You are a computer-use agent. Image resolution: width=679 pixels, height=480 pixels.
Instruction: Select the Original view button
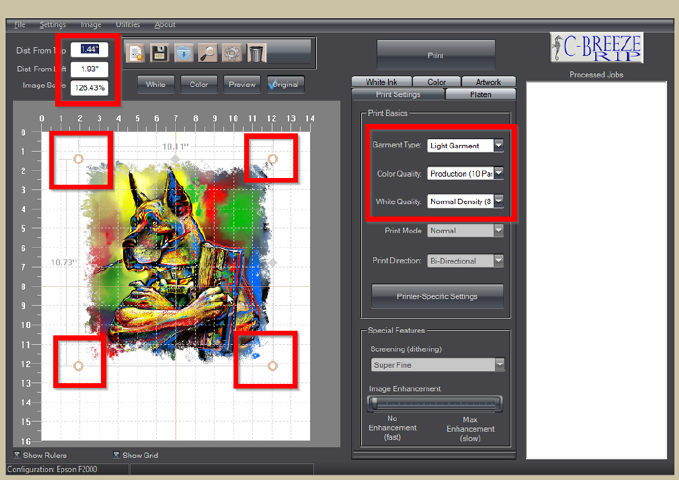point(285,84)
